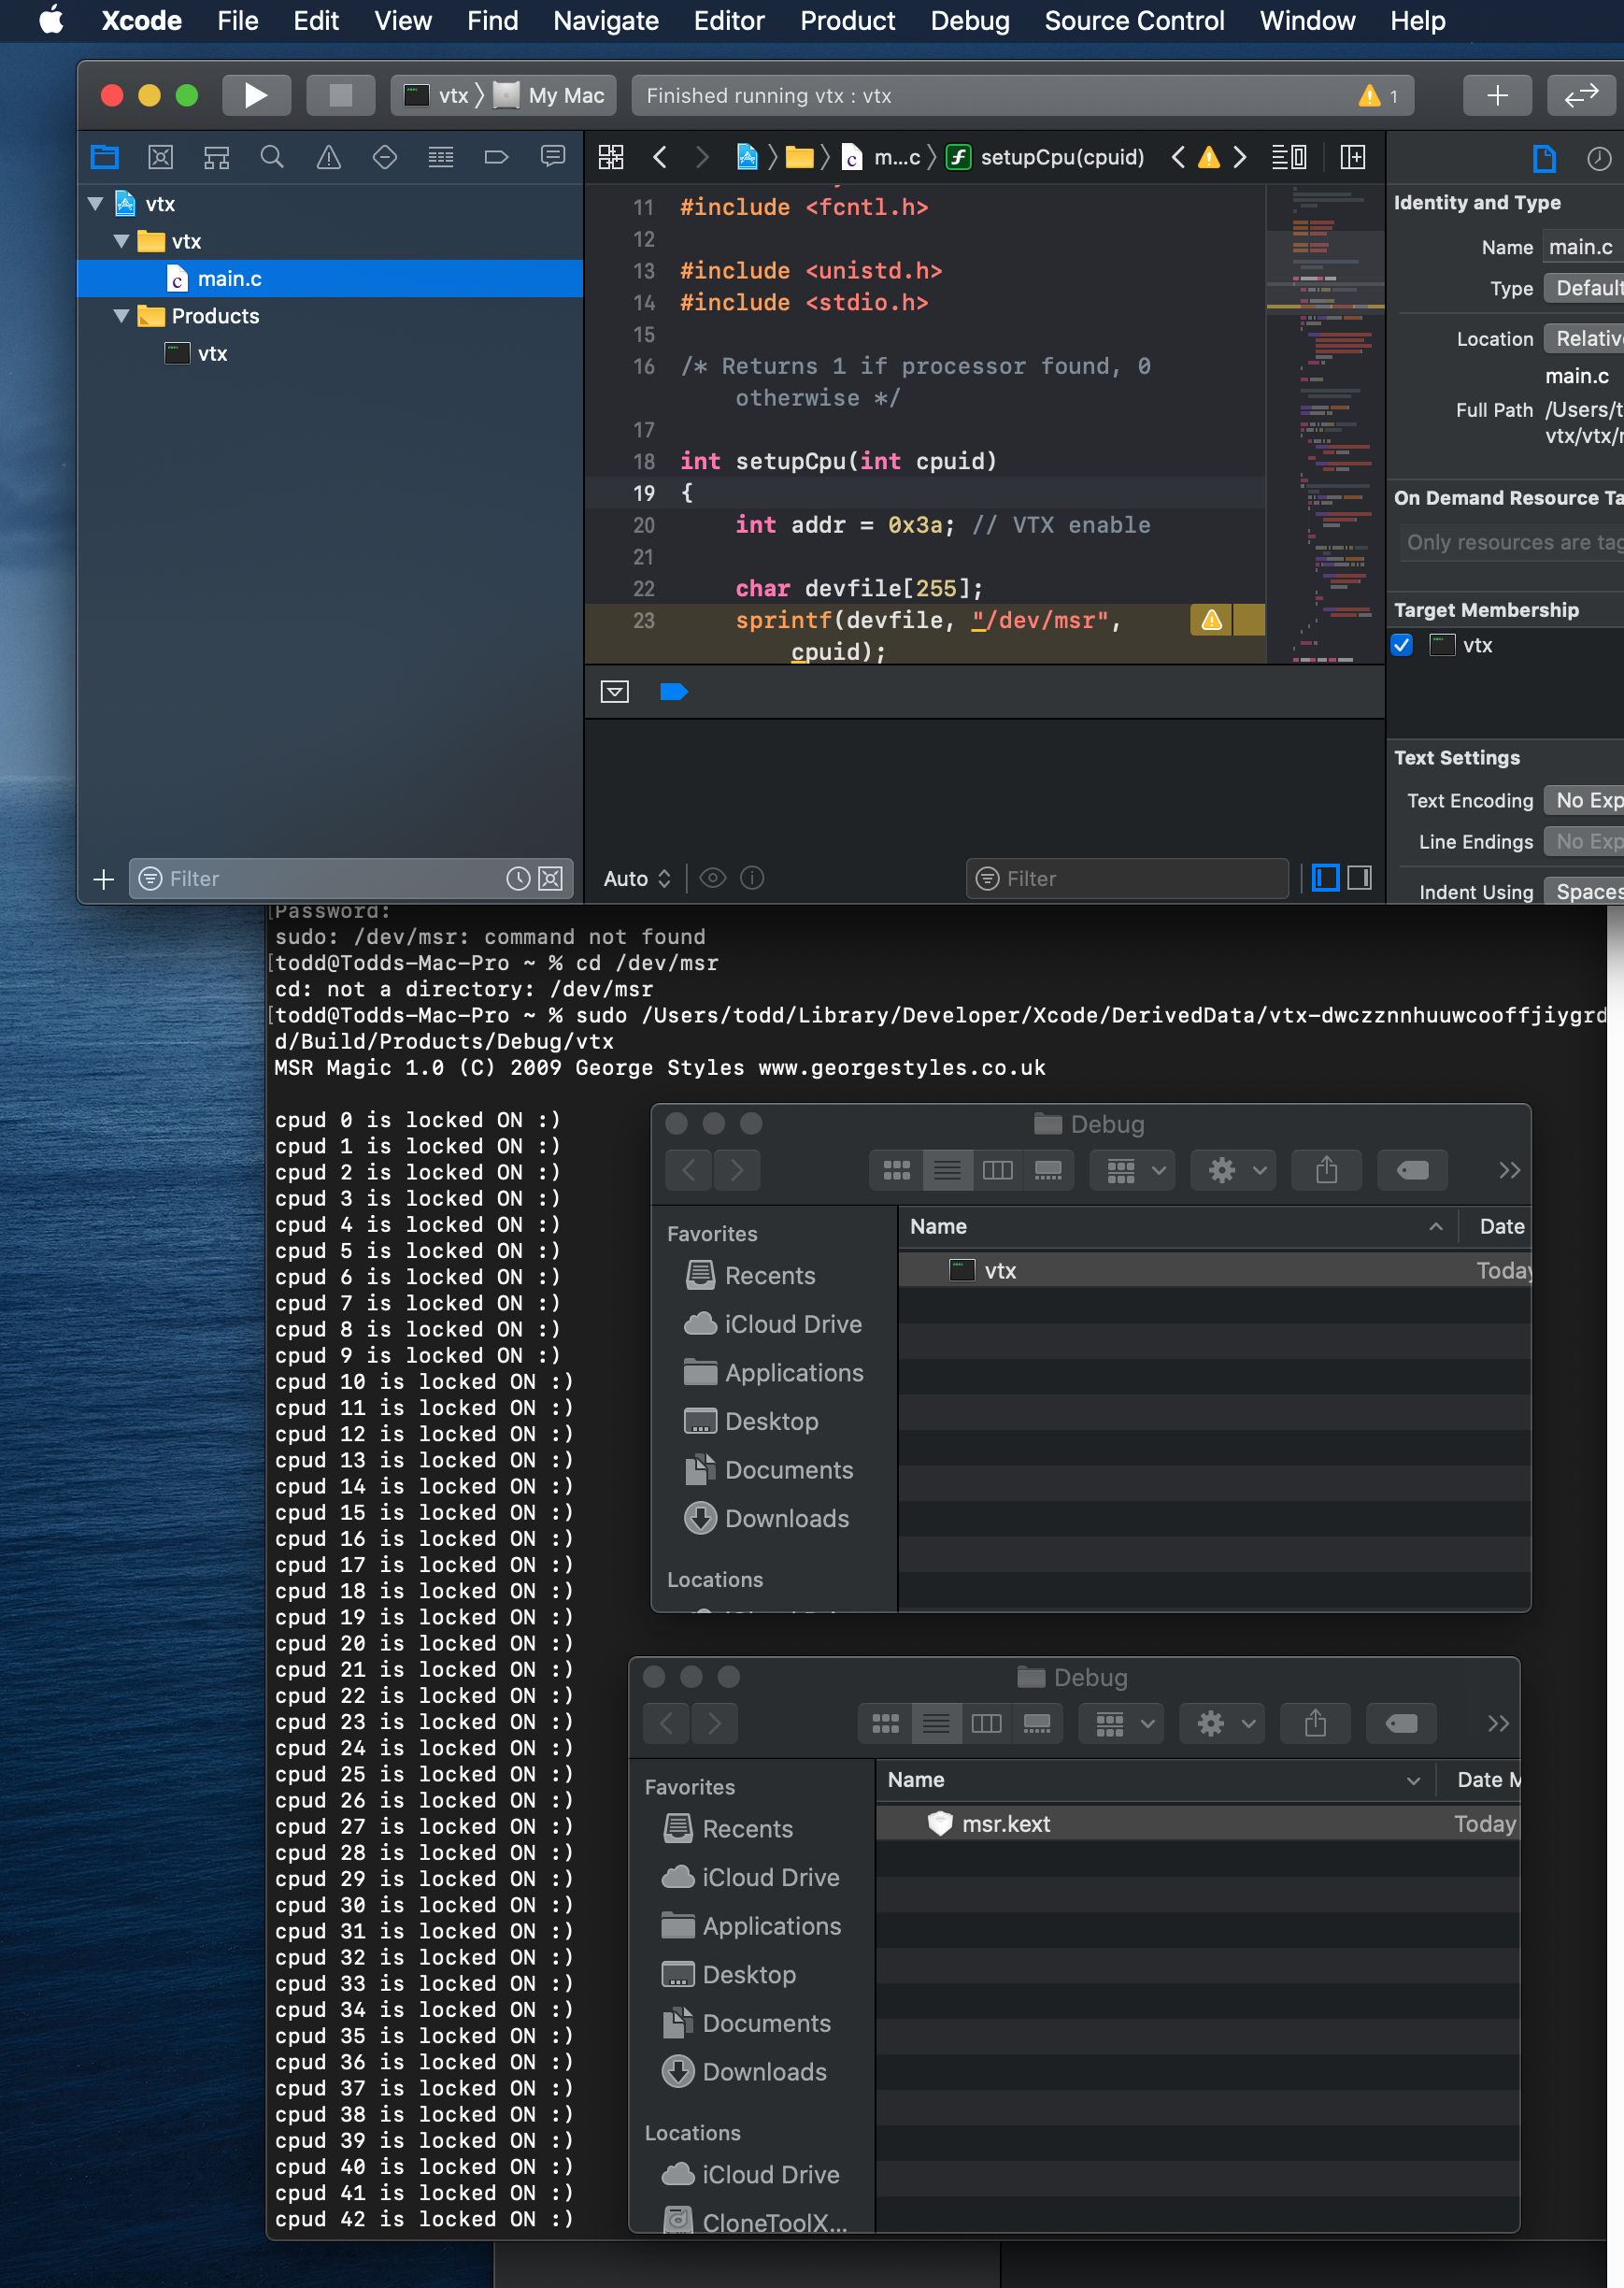Click warning marker on line 23
Screen dimensions: 1624x2288
point(1211,620)
